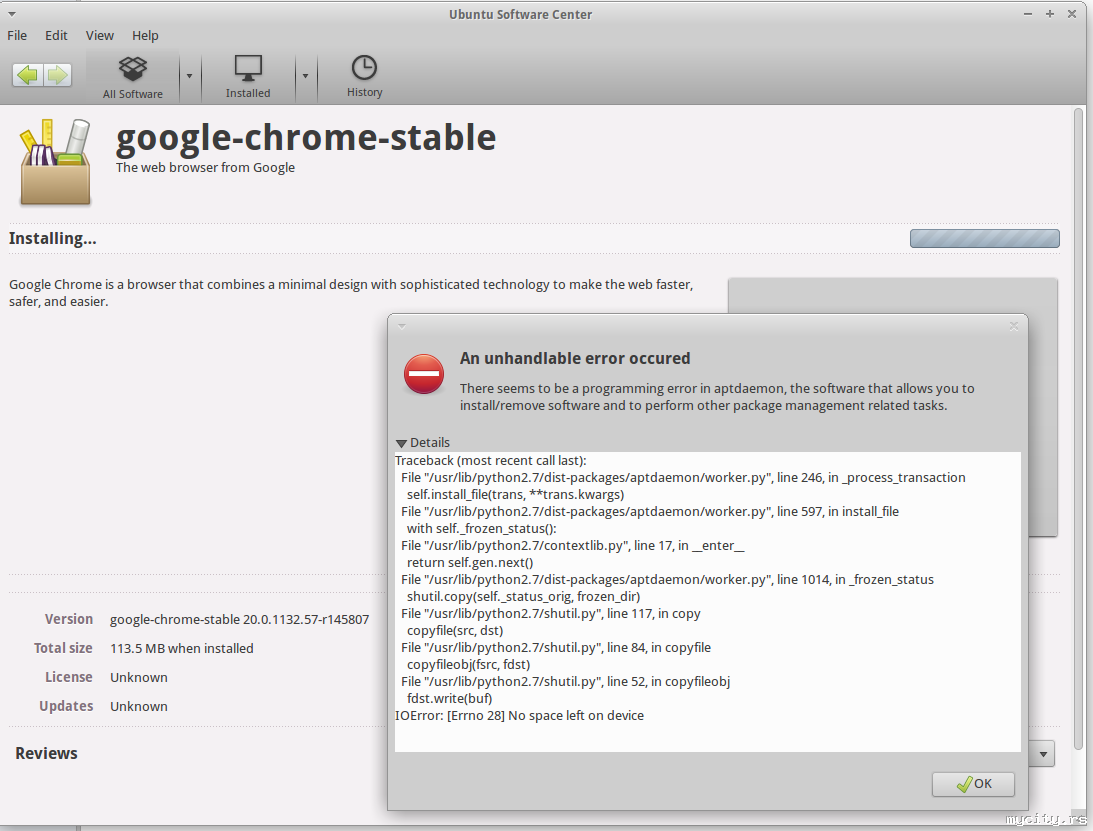The width and height of the screenshot is (1093, 831).
Task: Collapse the Details expander
Action: point(402,443)
